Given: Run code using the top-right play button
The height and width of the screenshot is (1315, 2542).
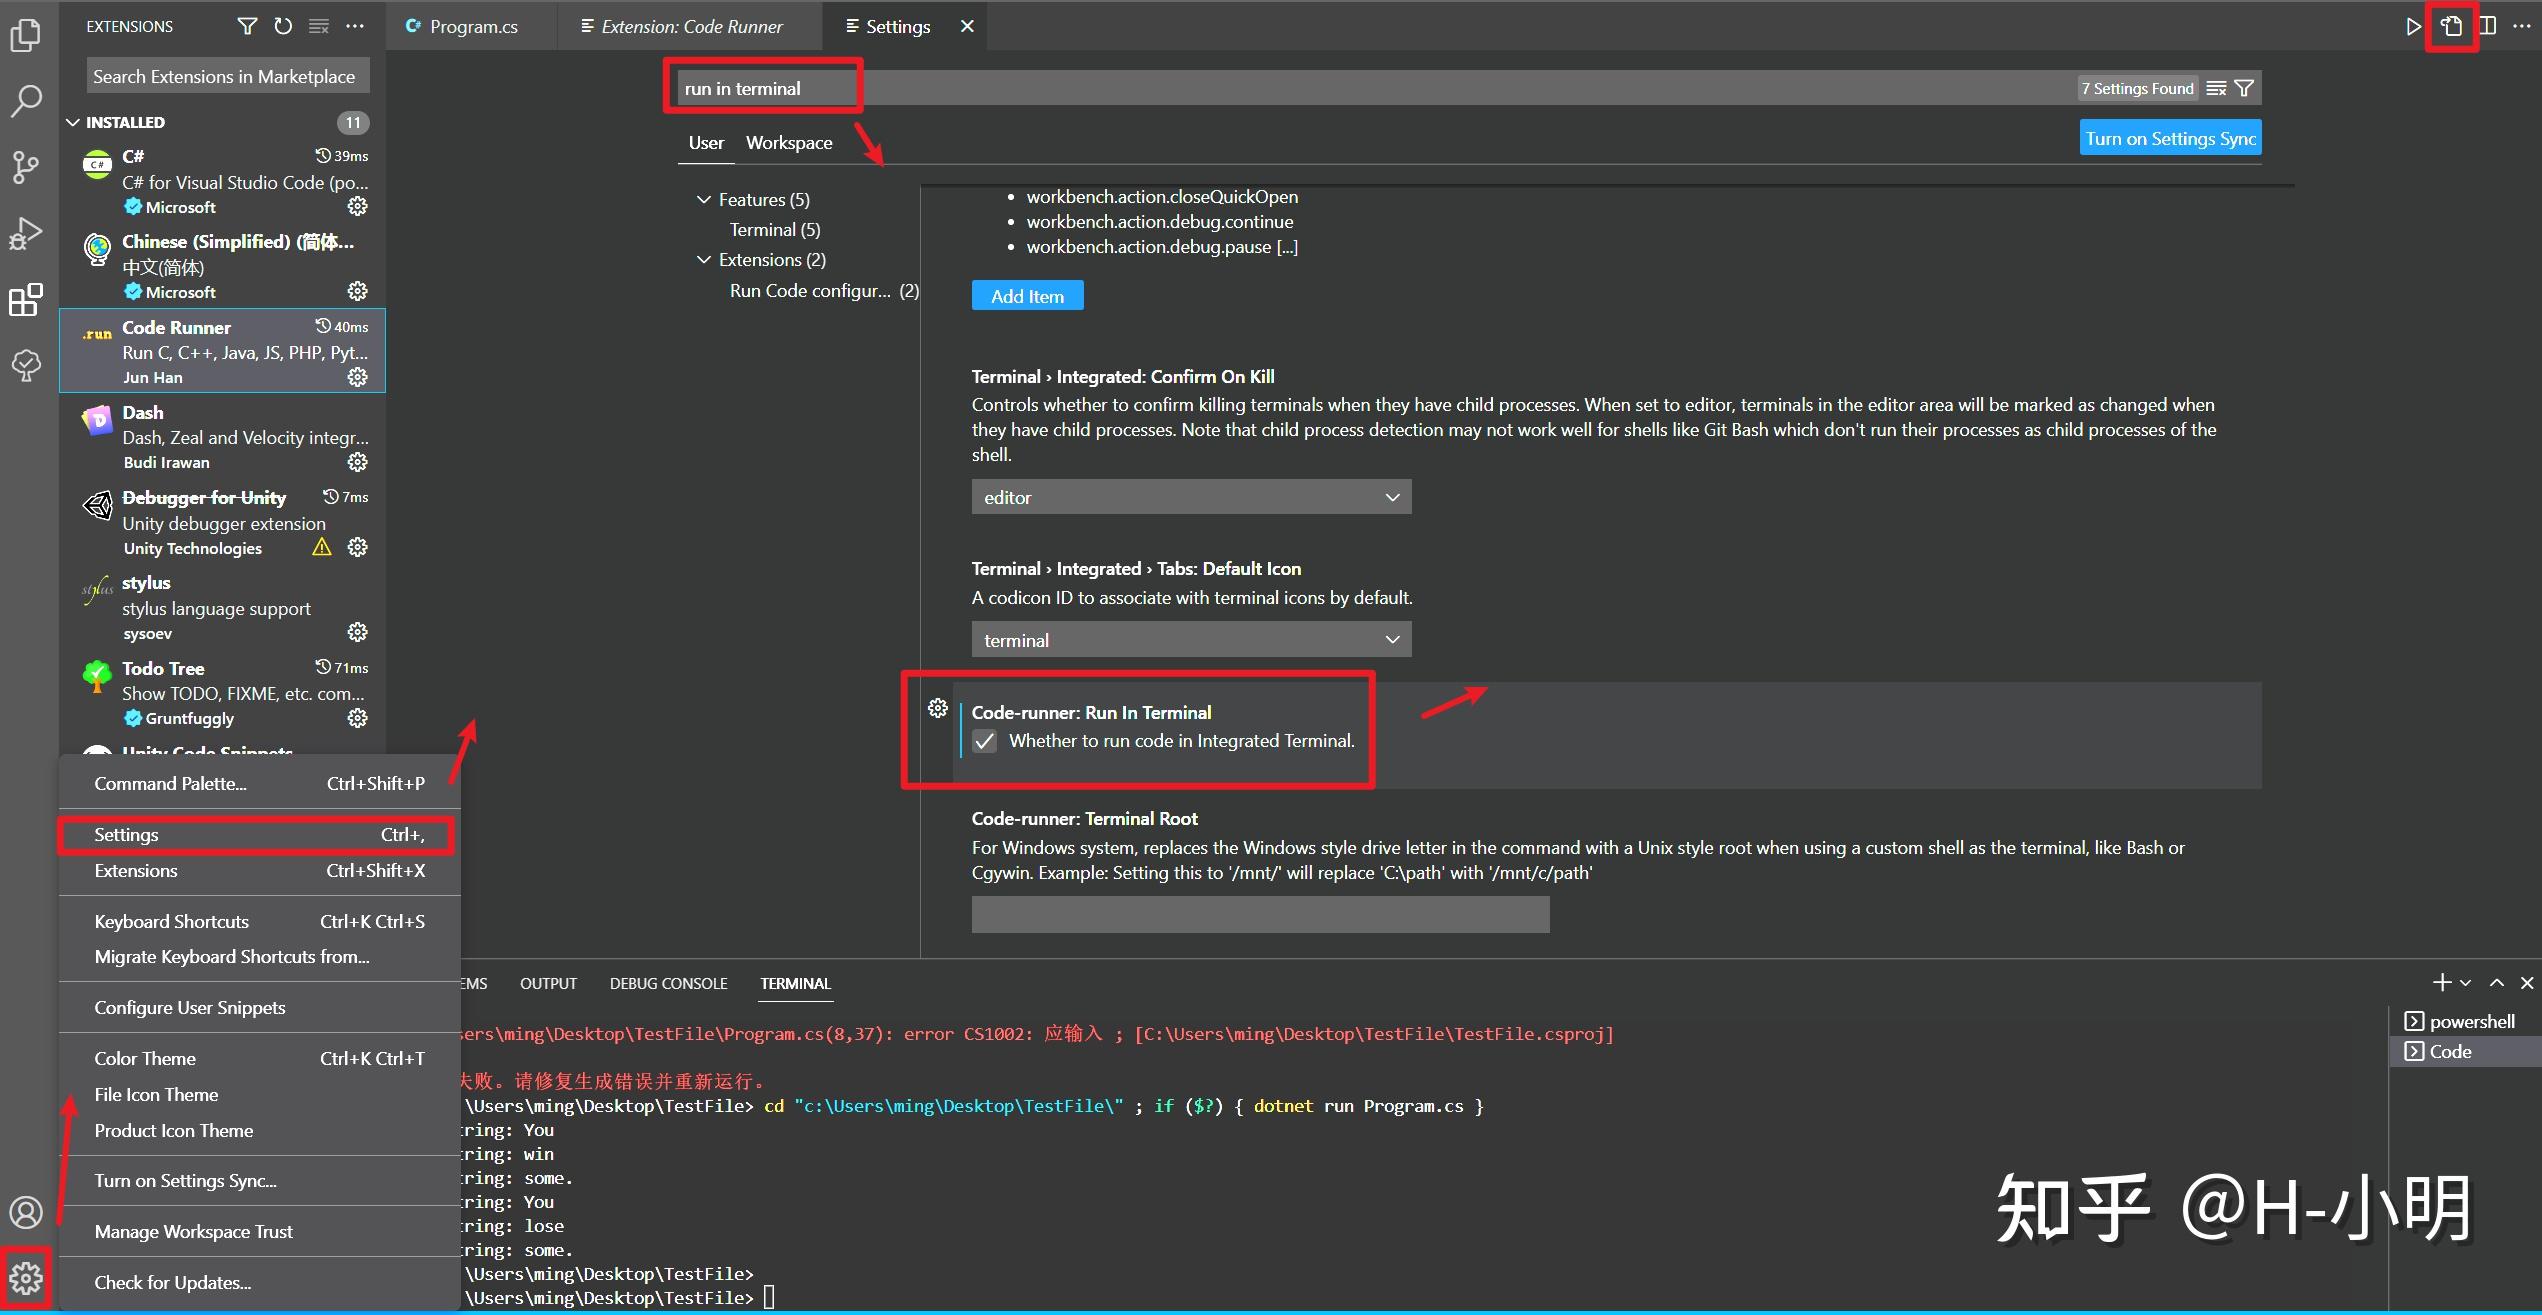Looking at the screenshot, I should click(2412, 26).
